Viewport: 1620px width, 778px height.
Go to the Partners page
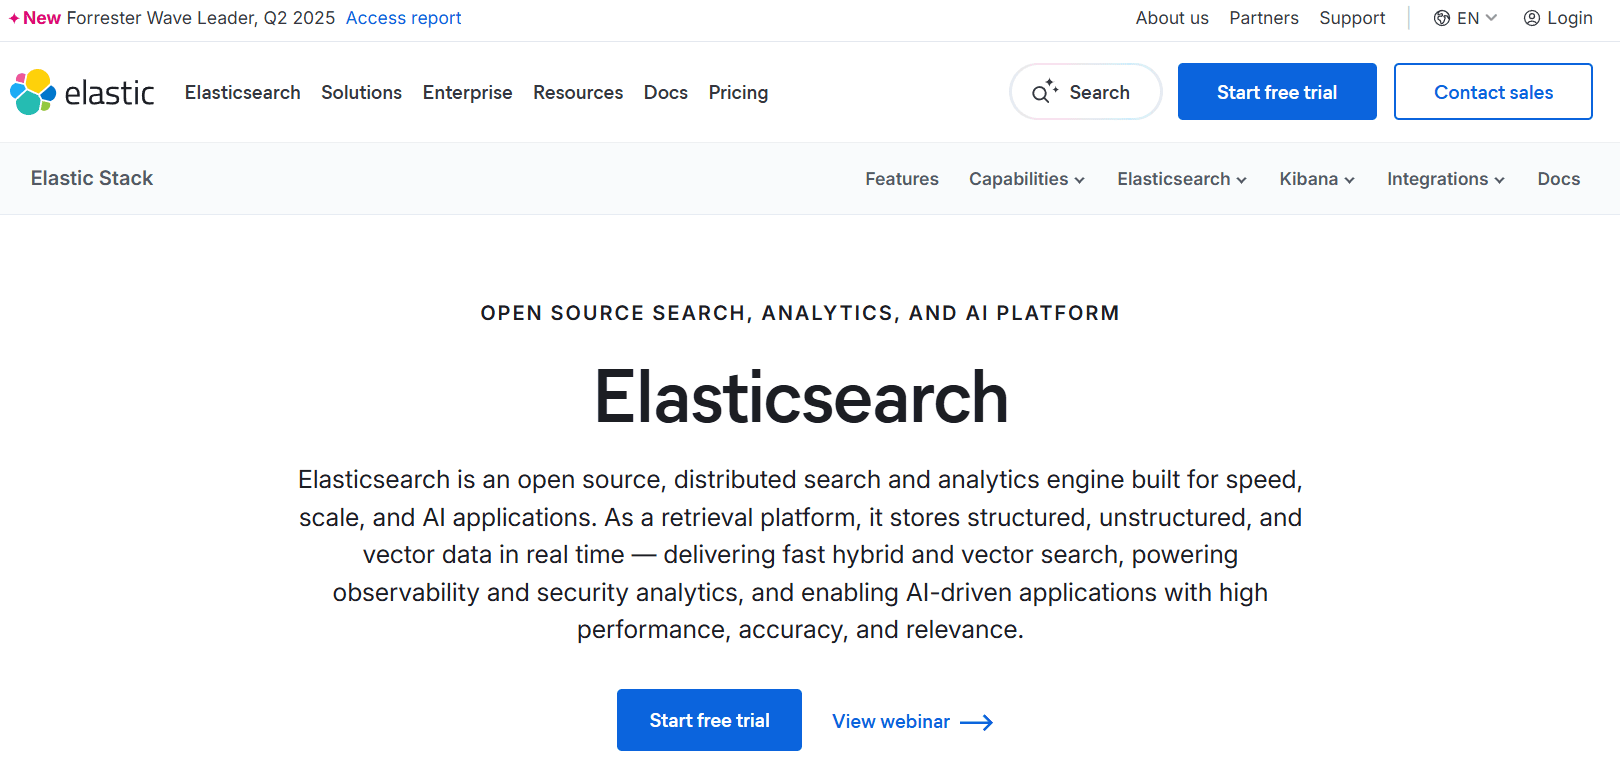1263,18
